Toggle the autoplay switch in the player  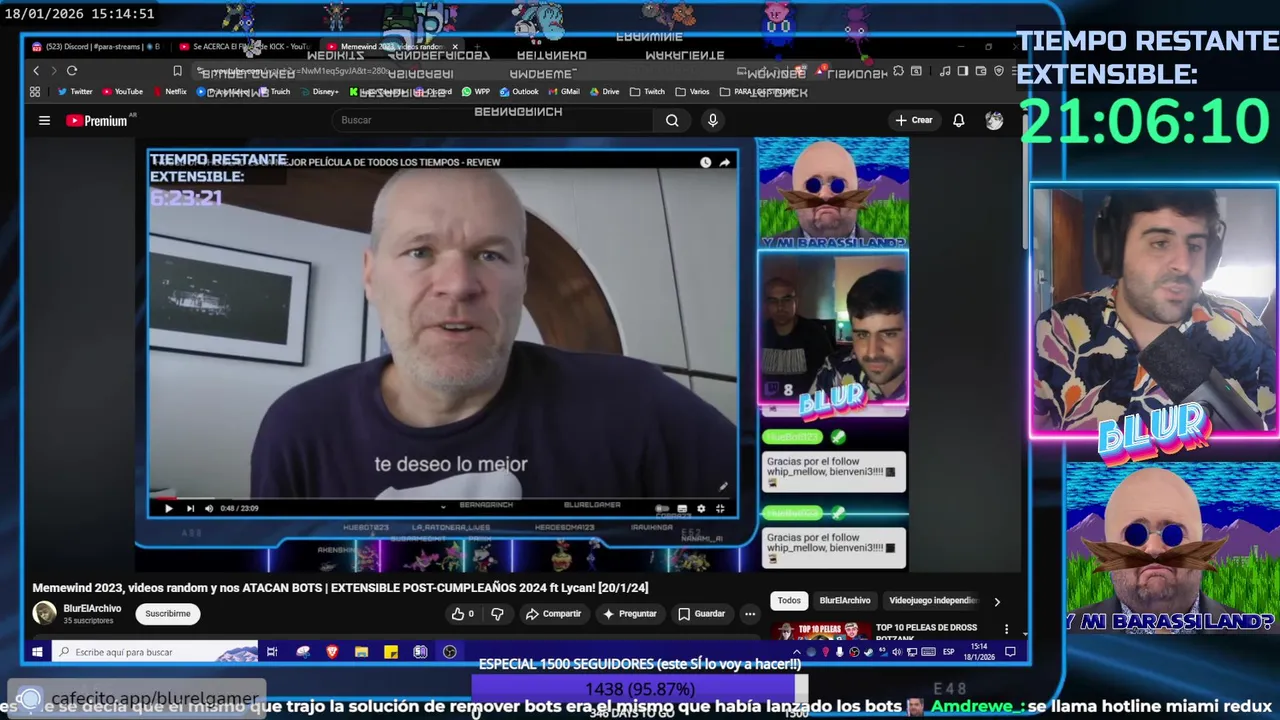[x=662, y=508]
